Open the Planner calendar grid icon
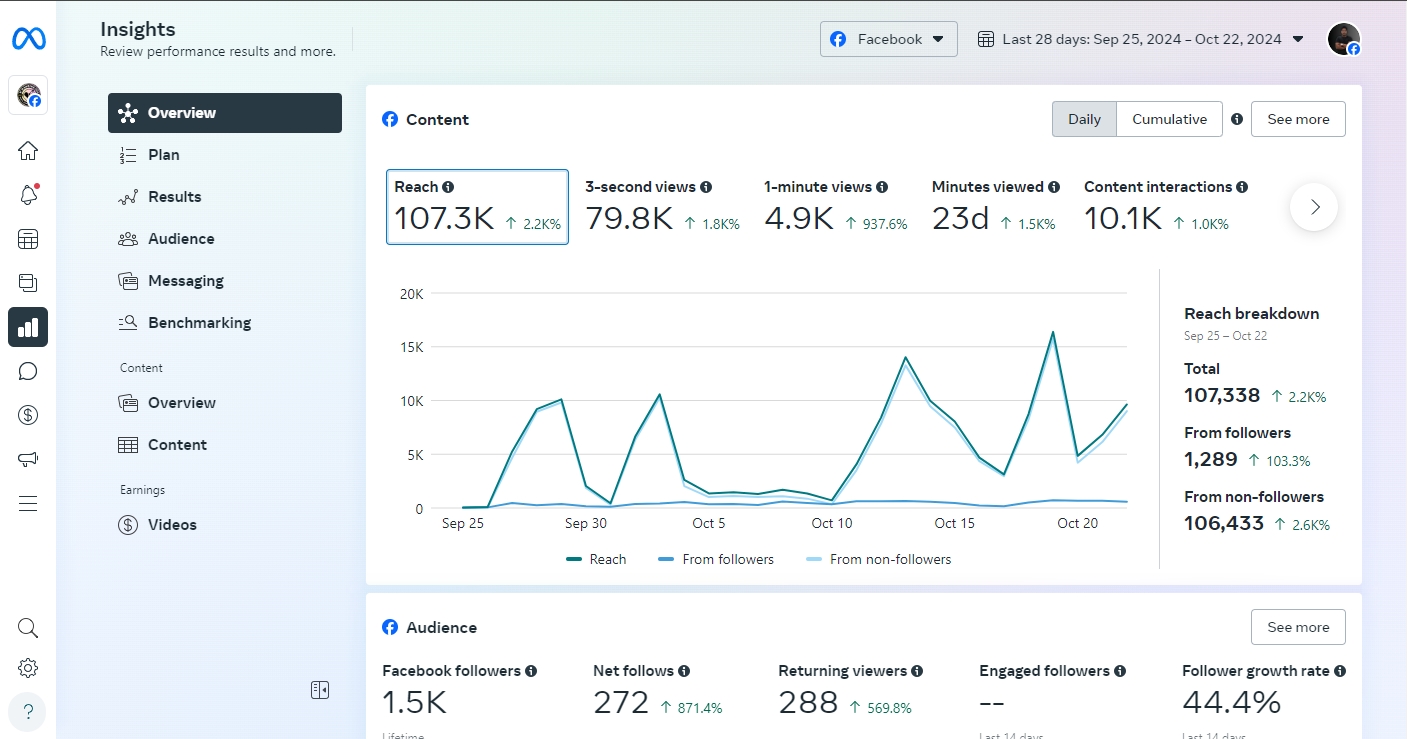This screenshot has height=739, width=1407. (x=28, y=239)
